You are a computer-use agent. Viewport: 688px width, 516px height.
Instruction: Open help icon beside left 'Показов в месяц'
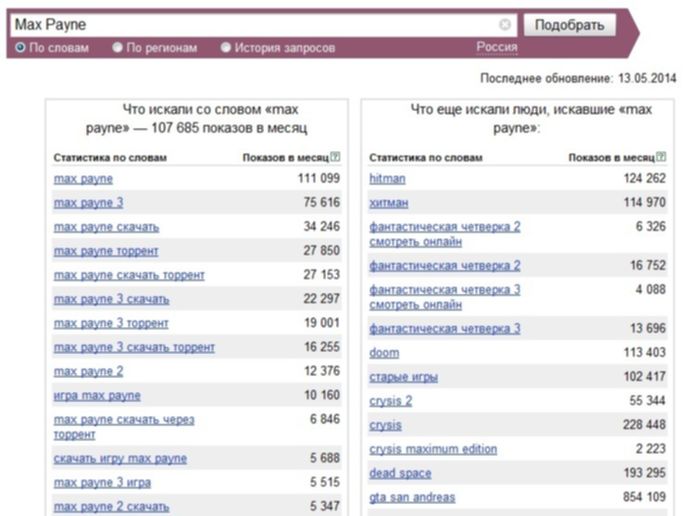[335, 157]
